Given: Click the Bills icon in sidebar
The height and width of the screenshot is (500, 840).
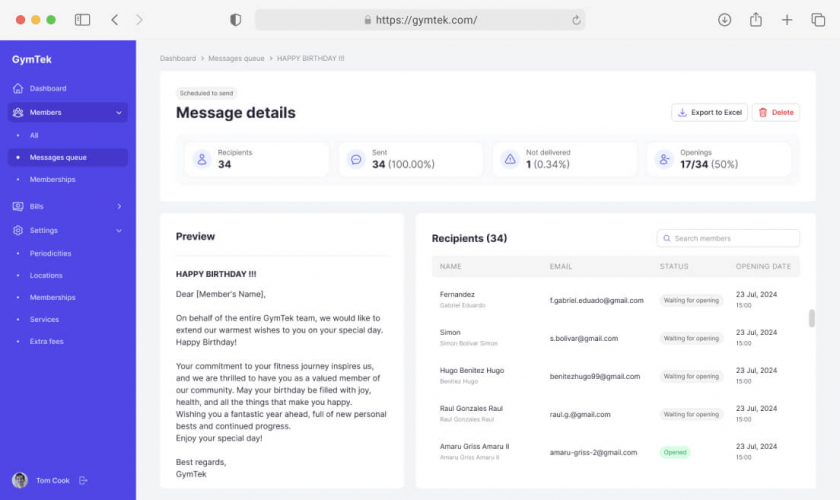Looking at the screenshot, I should (x=18, y=207).
